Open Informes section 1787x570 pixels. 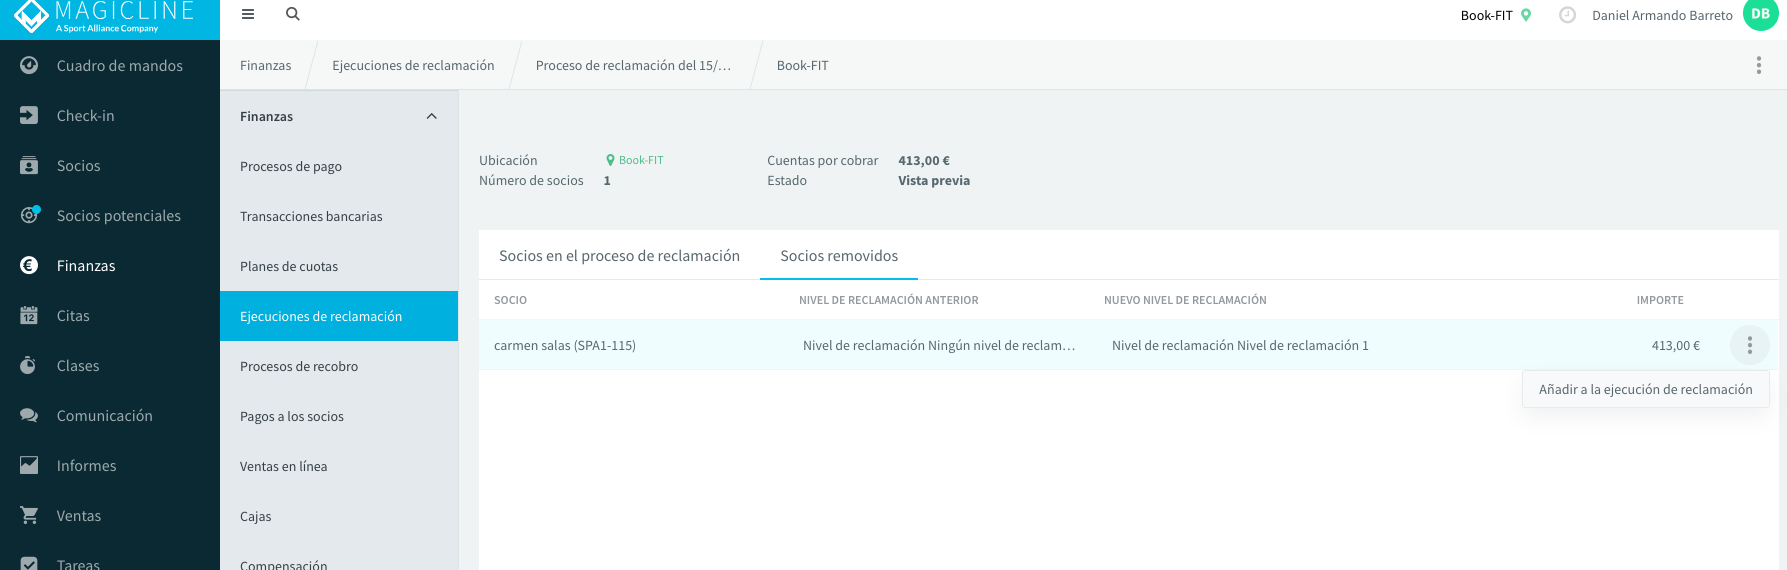click(110, 465)
